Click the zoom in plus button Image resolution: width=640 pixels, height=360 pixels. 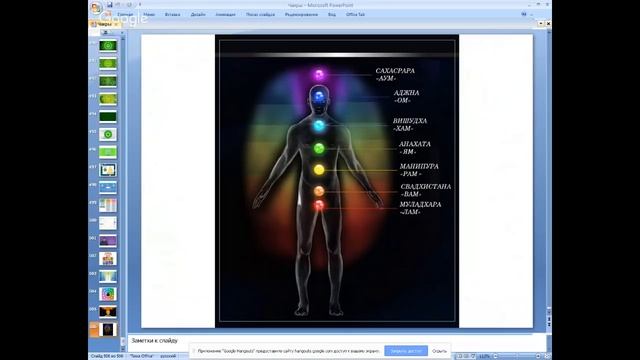(x=538, y=356)
